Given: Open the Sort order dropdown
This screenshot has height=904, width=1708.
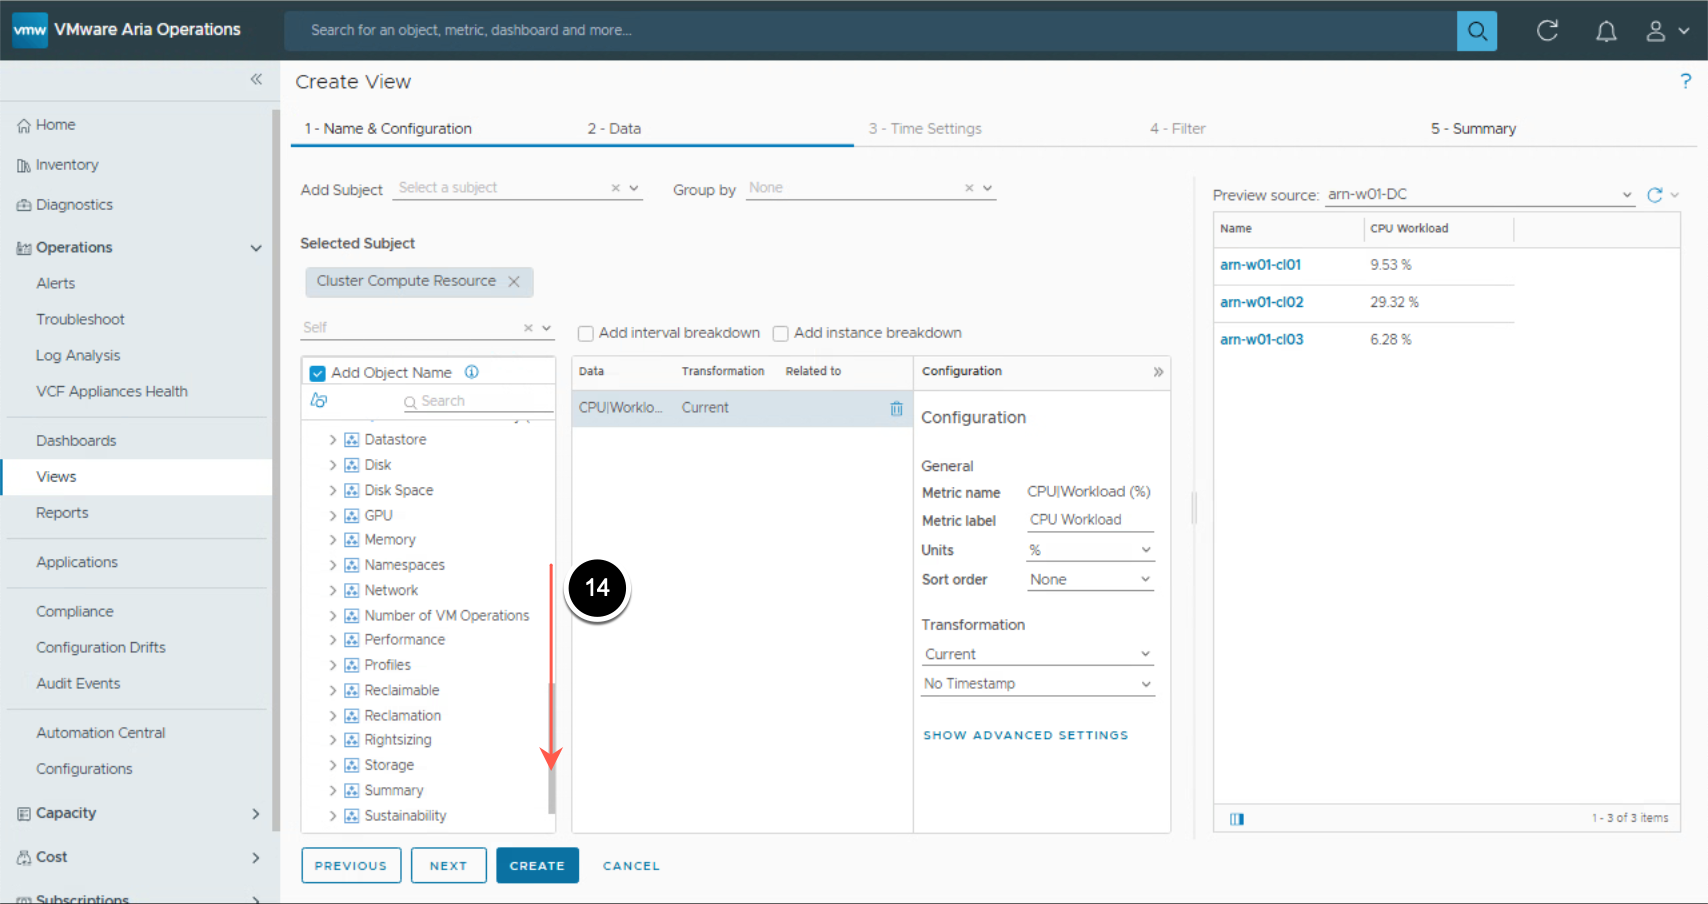Looking at the screenshot, I should (1089, 580).
